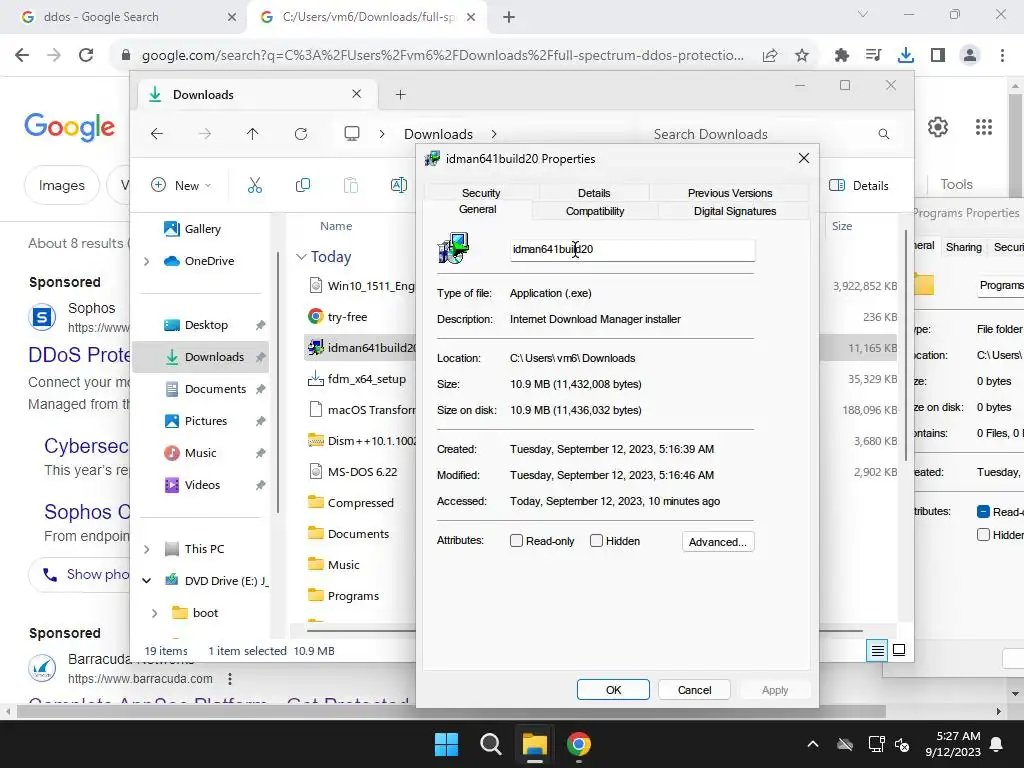The image size is (1024, 768).
Task: Open File Explorer from taskbar
Action: [x=534, y=744]
